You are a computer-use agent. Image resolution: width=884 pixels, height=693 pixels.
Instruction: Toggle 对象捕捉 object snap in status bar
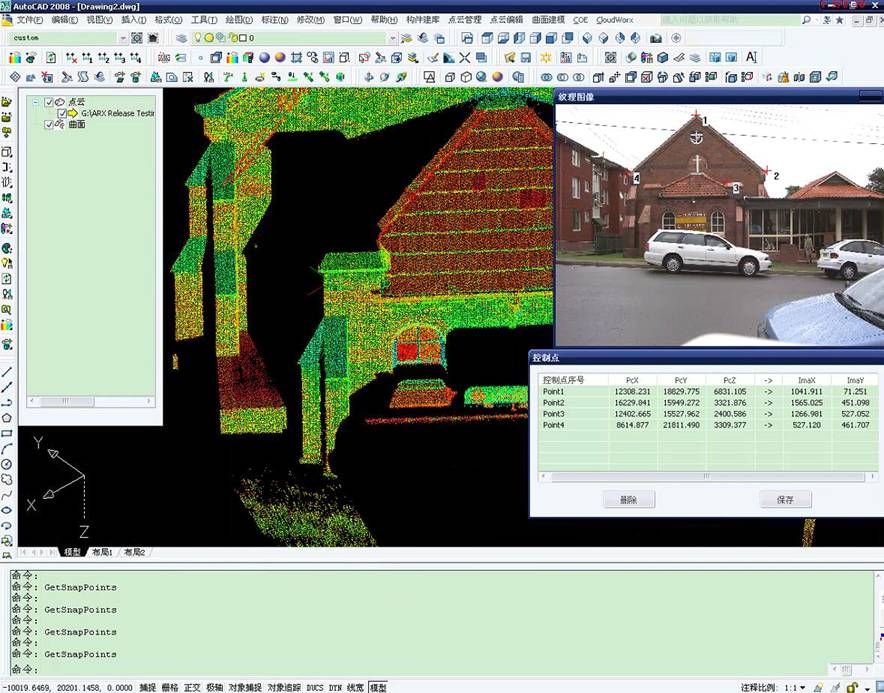point(245,687)
